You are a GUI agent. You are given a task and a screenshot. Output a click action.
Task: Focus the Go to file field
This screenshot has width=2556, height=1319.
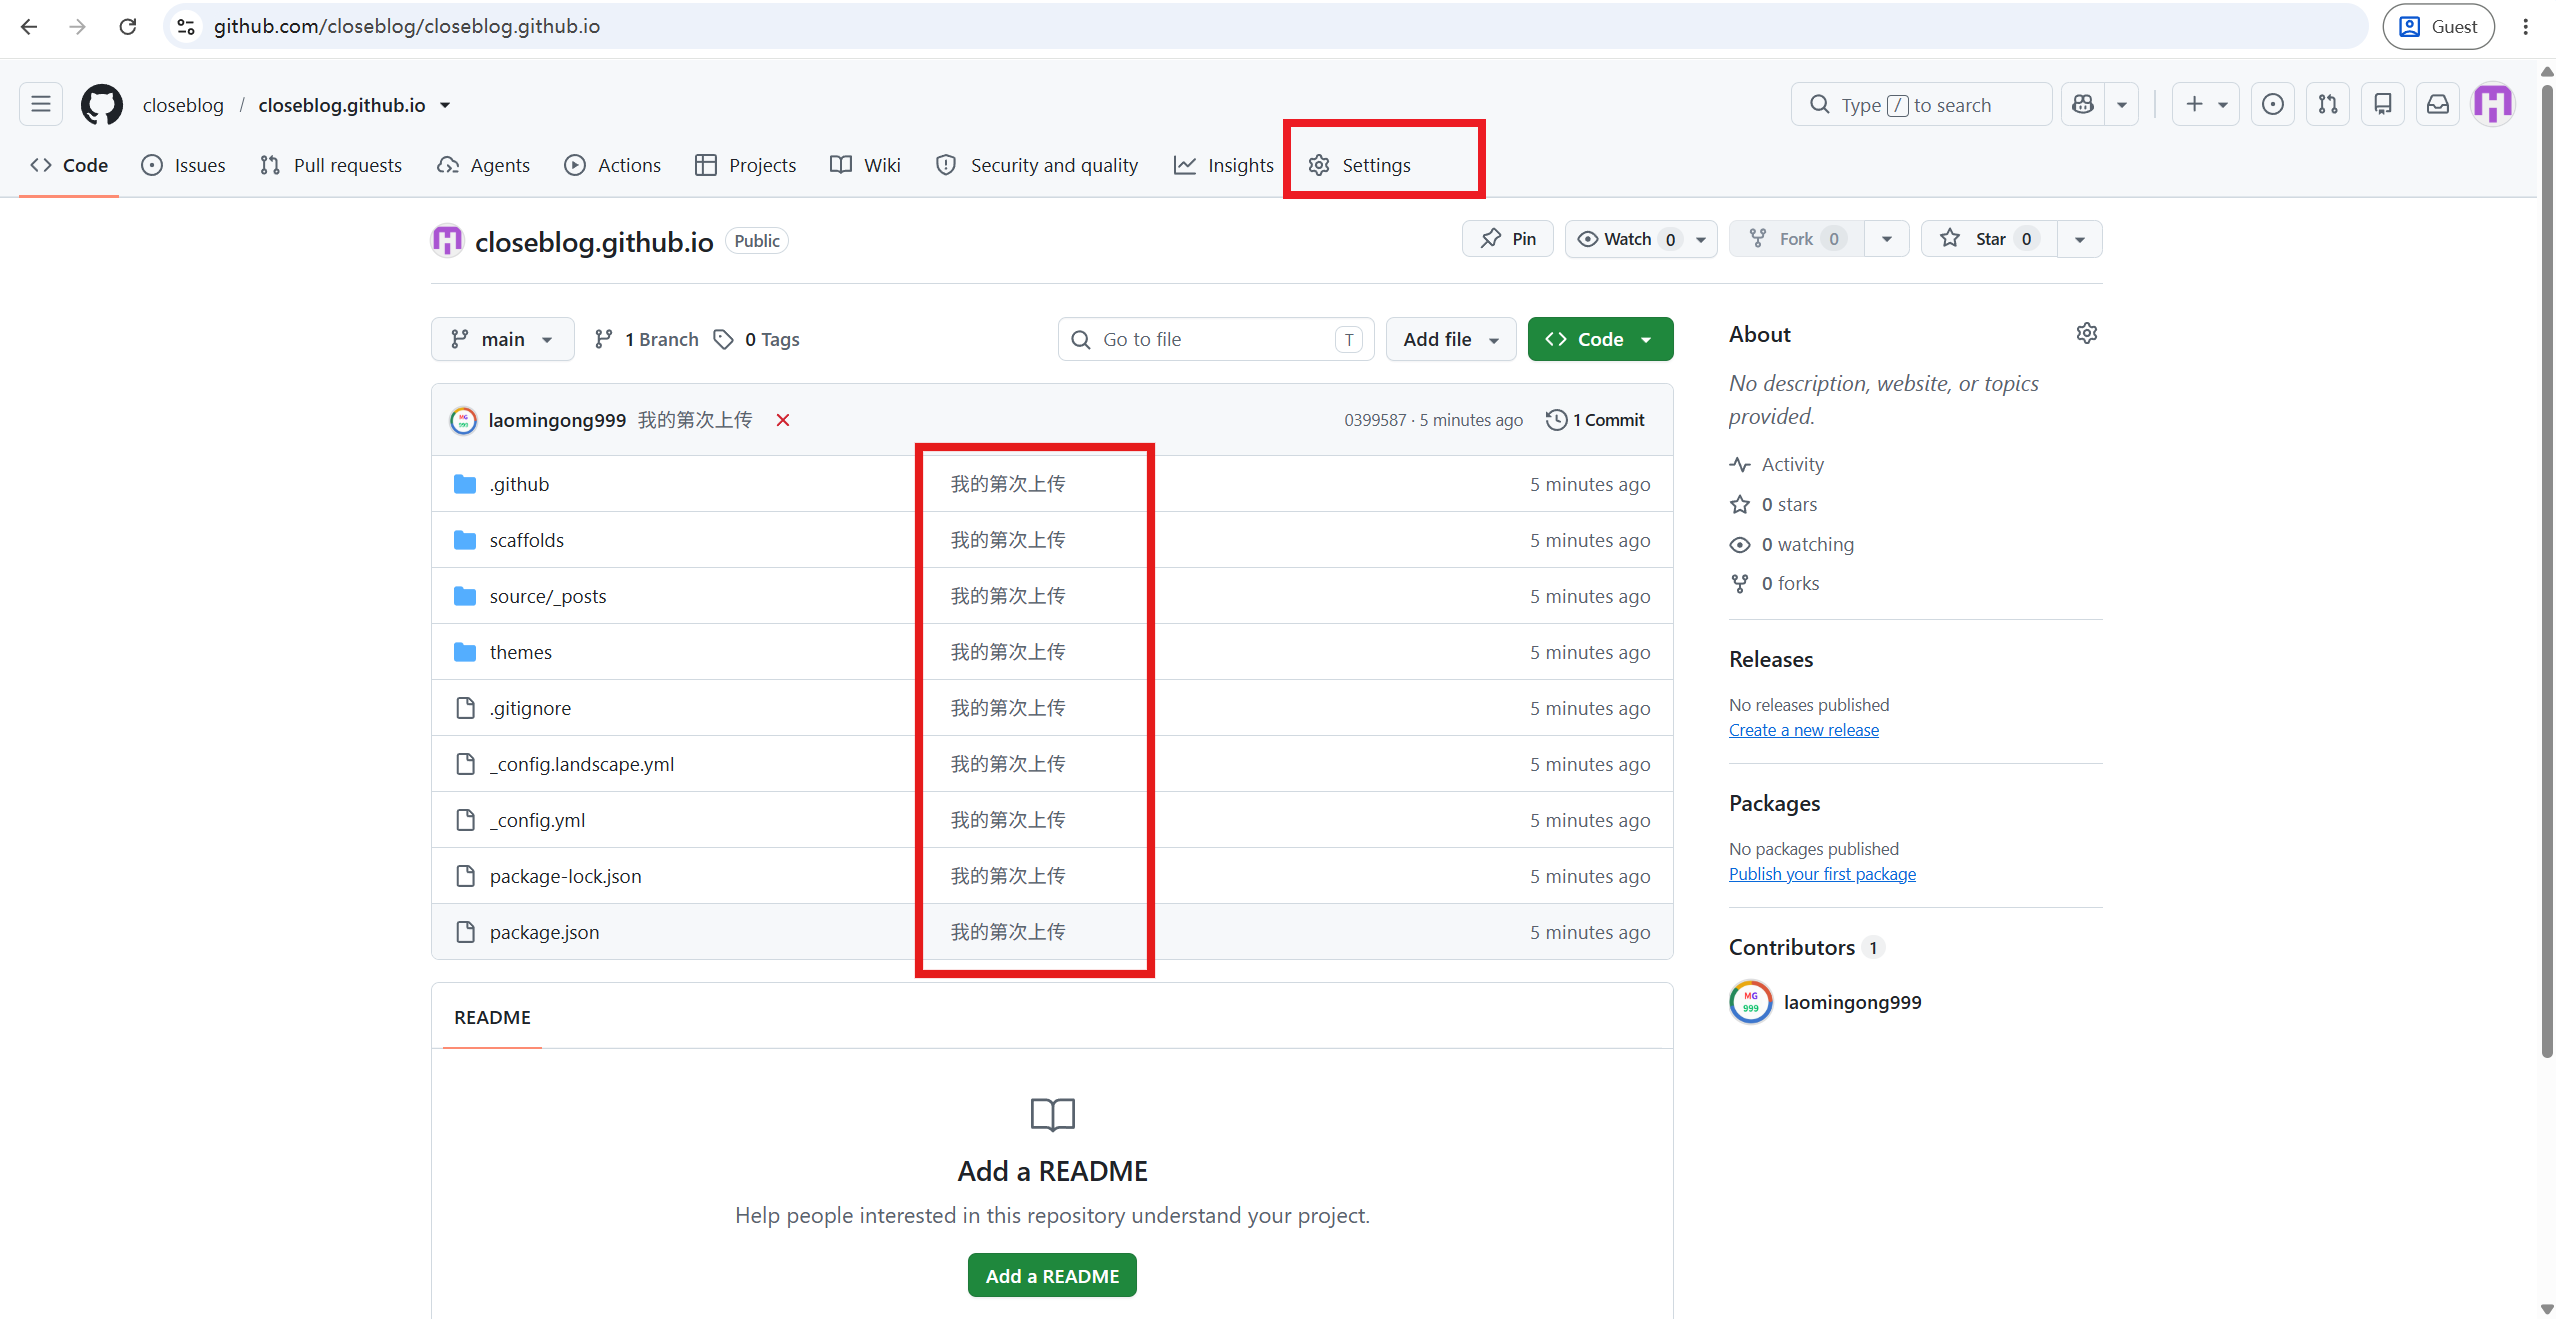pyautogui.click(x=1216, y=339)
